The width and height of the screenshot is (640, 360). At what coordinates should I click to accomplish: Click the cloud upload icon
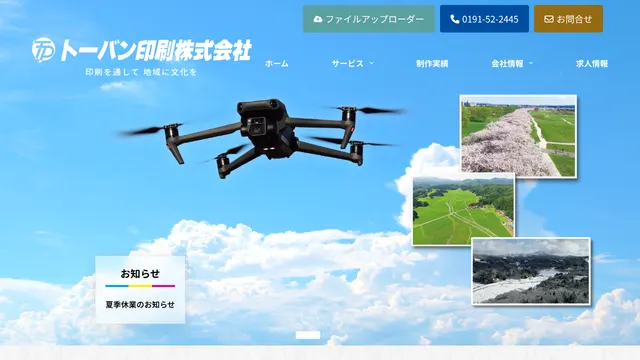tap(318, 19)
